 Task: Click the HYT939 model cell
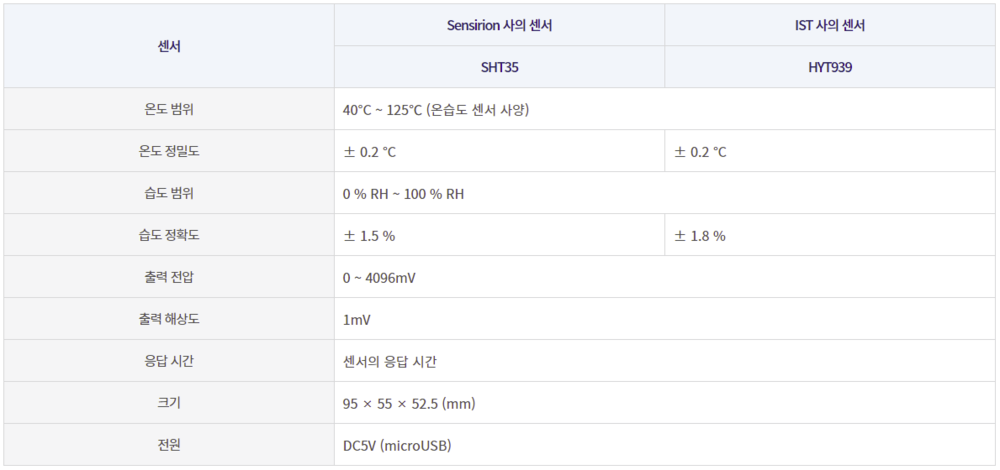829,68
